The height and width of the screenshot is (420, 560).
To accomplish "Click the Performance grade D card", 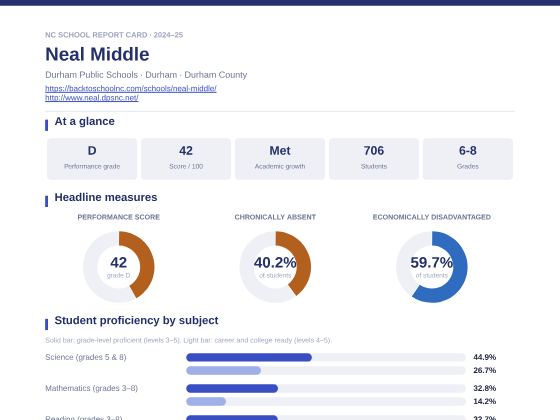I will [x=92, y=159].
